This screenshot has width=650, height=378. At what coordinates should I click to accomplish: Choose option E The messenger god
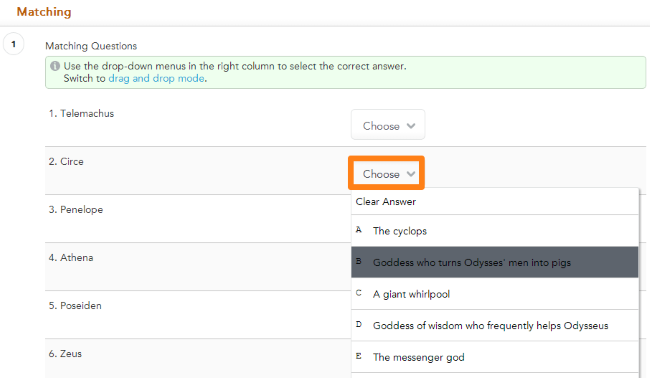[x=495, y=357]
